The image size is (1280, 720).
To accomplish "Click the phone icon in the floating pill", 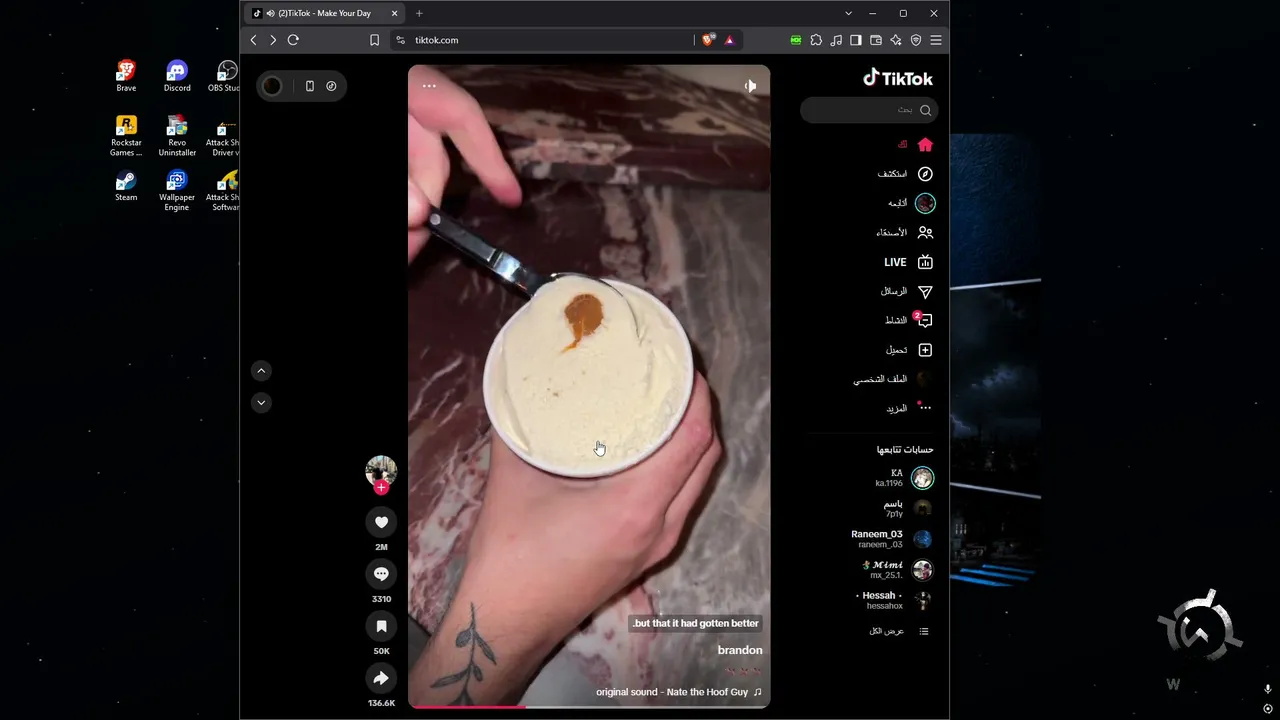I will coord(310,86).
